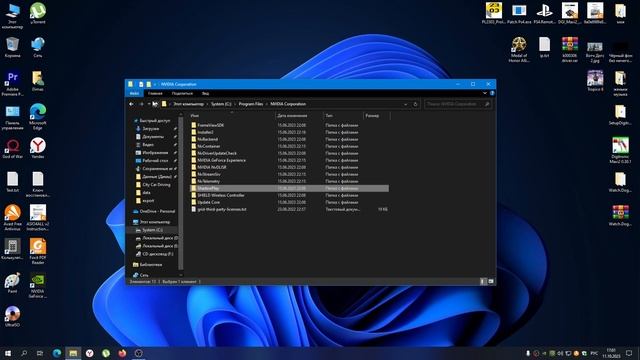Open taskbar search magnifier

point(24,353)
